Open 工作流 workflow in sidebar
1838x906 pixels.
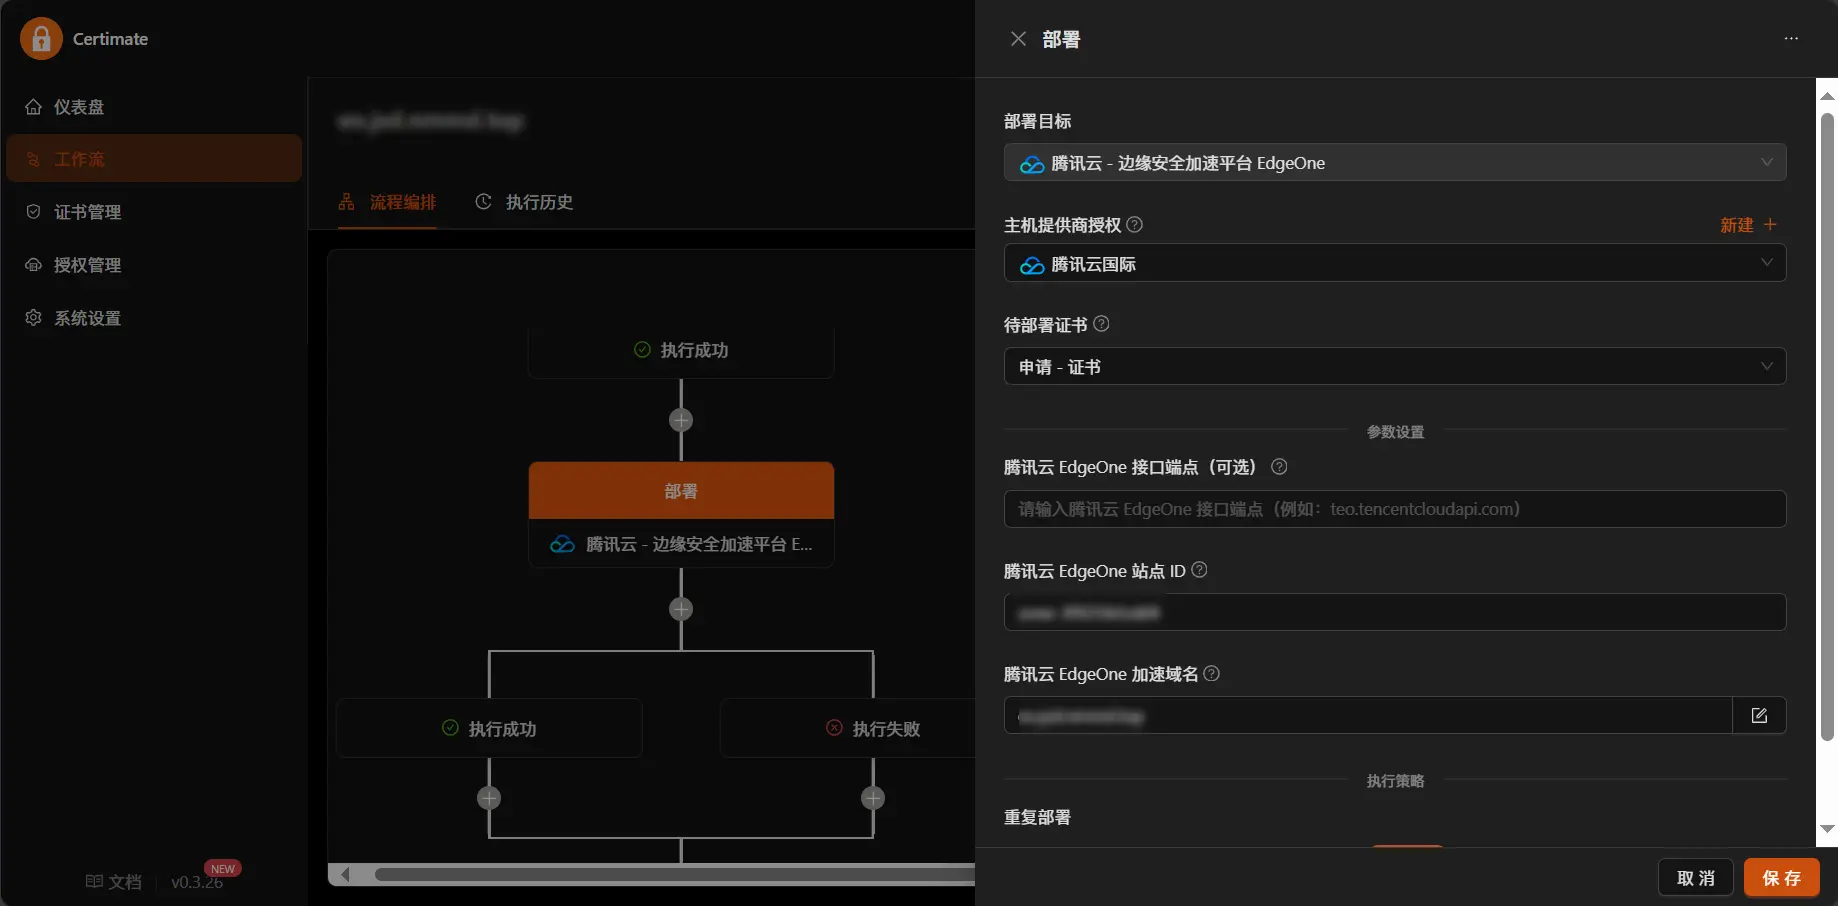pos(154,159)
